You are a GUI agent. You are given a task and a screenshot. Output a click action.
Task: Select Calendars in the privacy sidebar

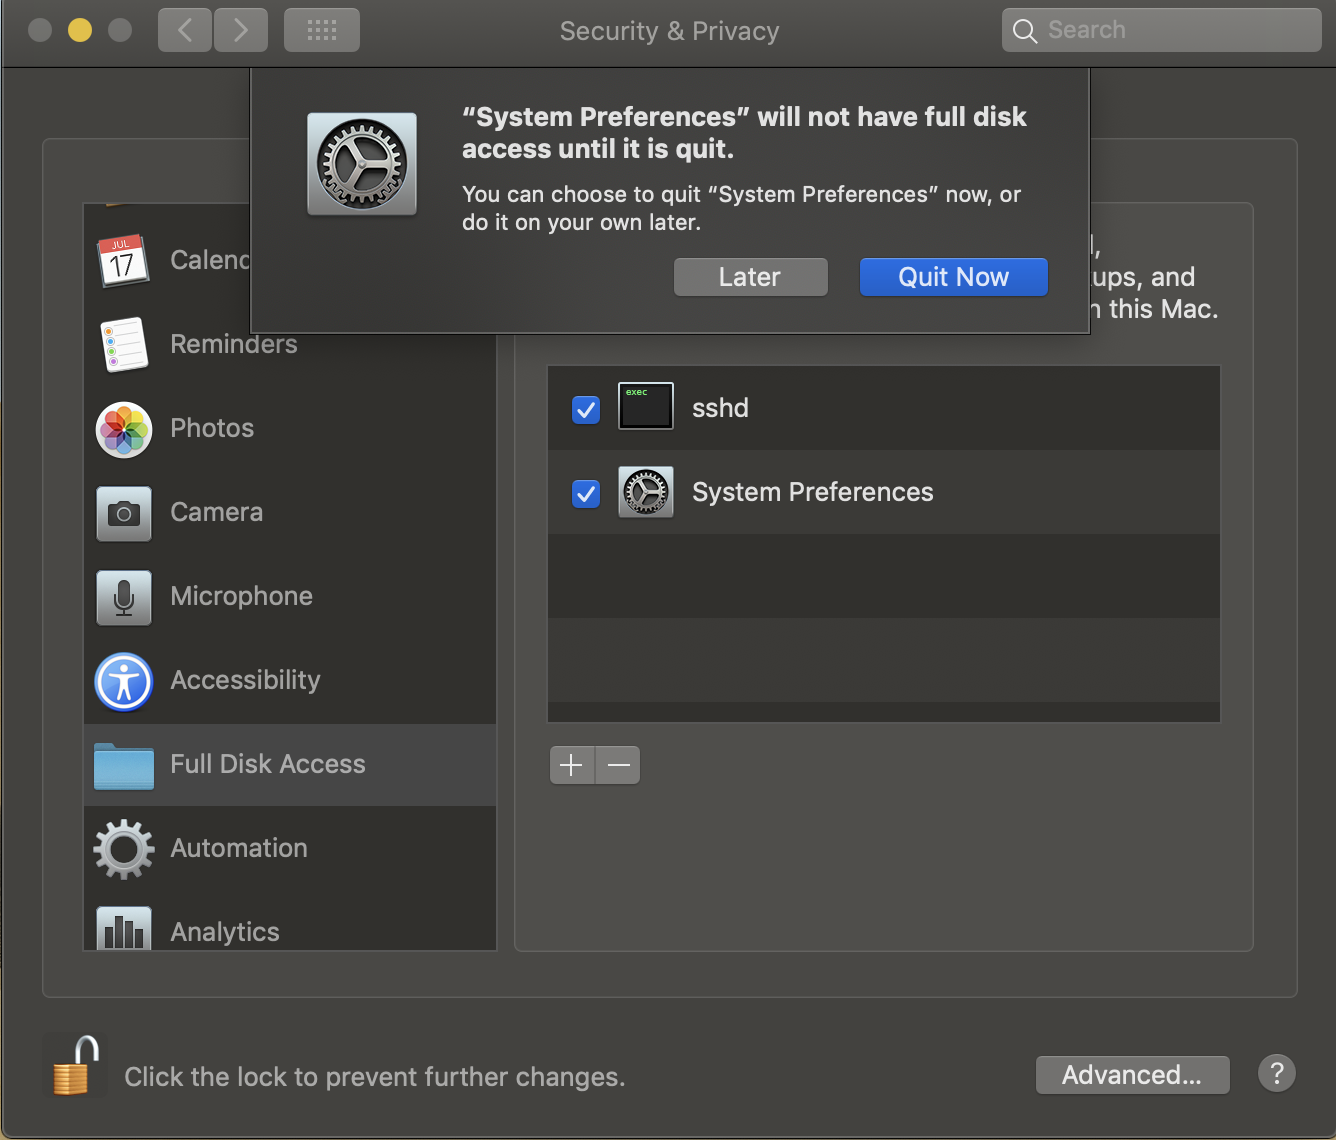167,260
